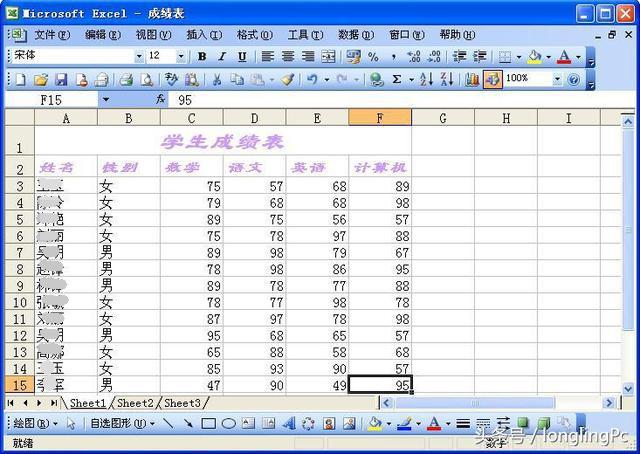Toggle underline formatting
This screenshot has height=454, width=640.
242,56
